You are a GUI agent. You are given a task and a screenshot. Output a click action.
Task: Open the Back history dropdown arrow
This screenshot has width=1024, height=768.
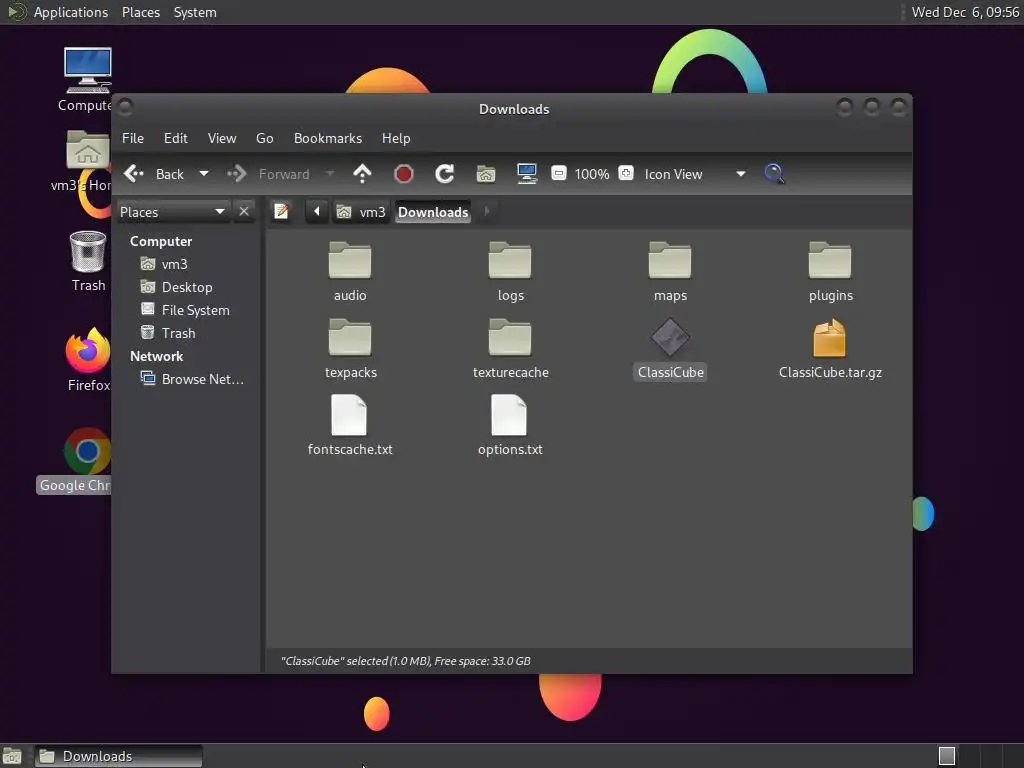coord(204,174)
